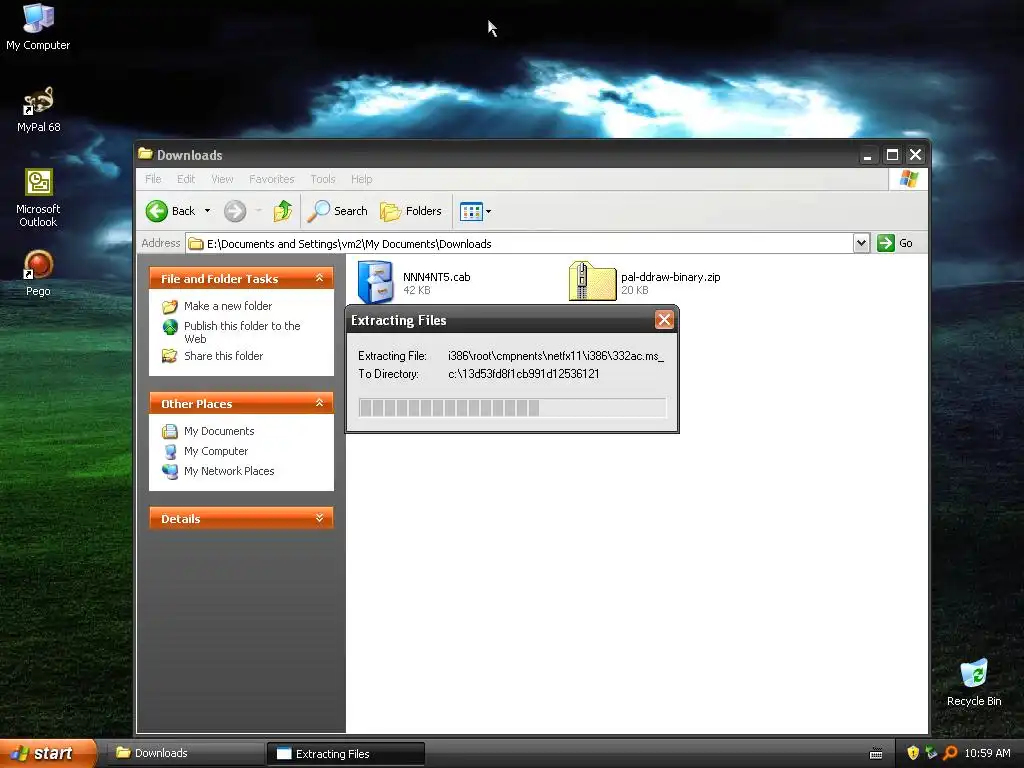Click the Windows flag logo in Explorer
The image size is (1024, 768).
908,179
